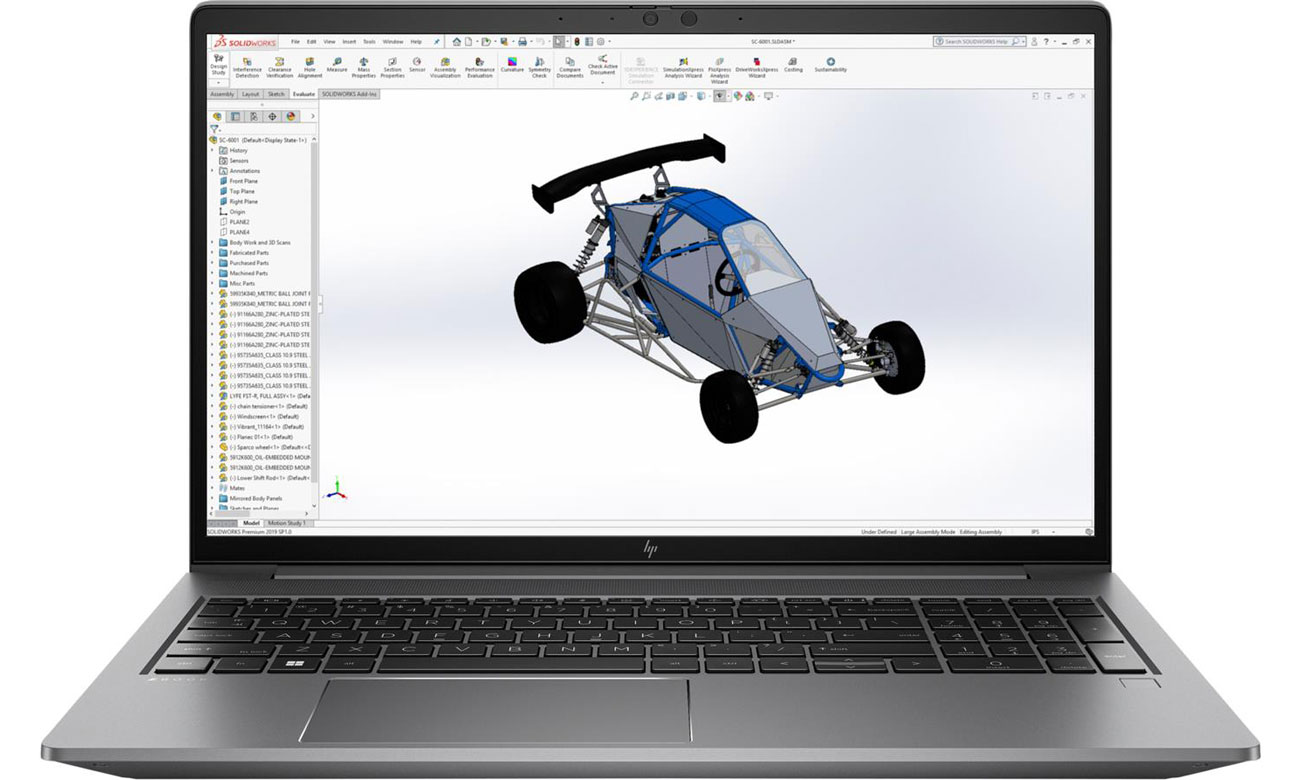Click the Home icon in title toolbar
1300x780 pixels.
tap(457, 42)
